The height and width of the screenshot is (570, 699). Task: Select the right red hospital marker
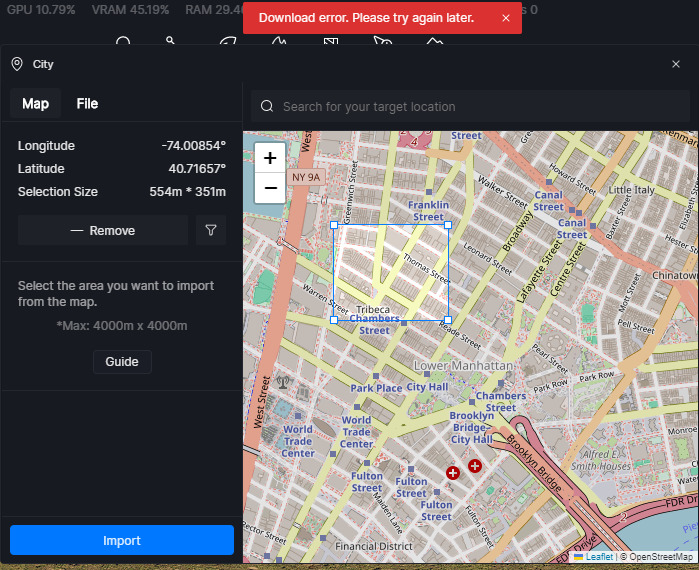475,466
